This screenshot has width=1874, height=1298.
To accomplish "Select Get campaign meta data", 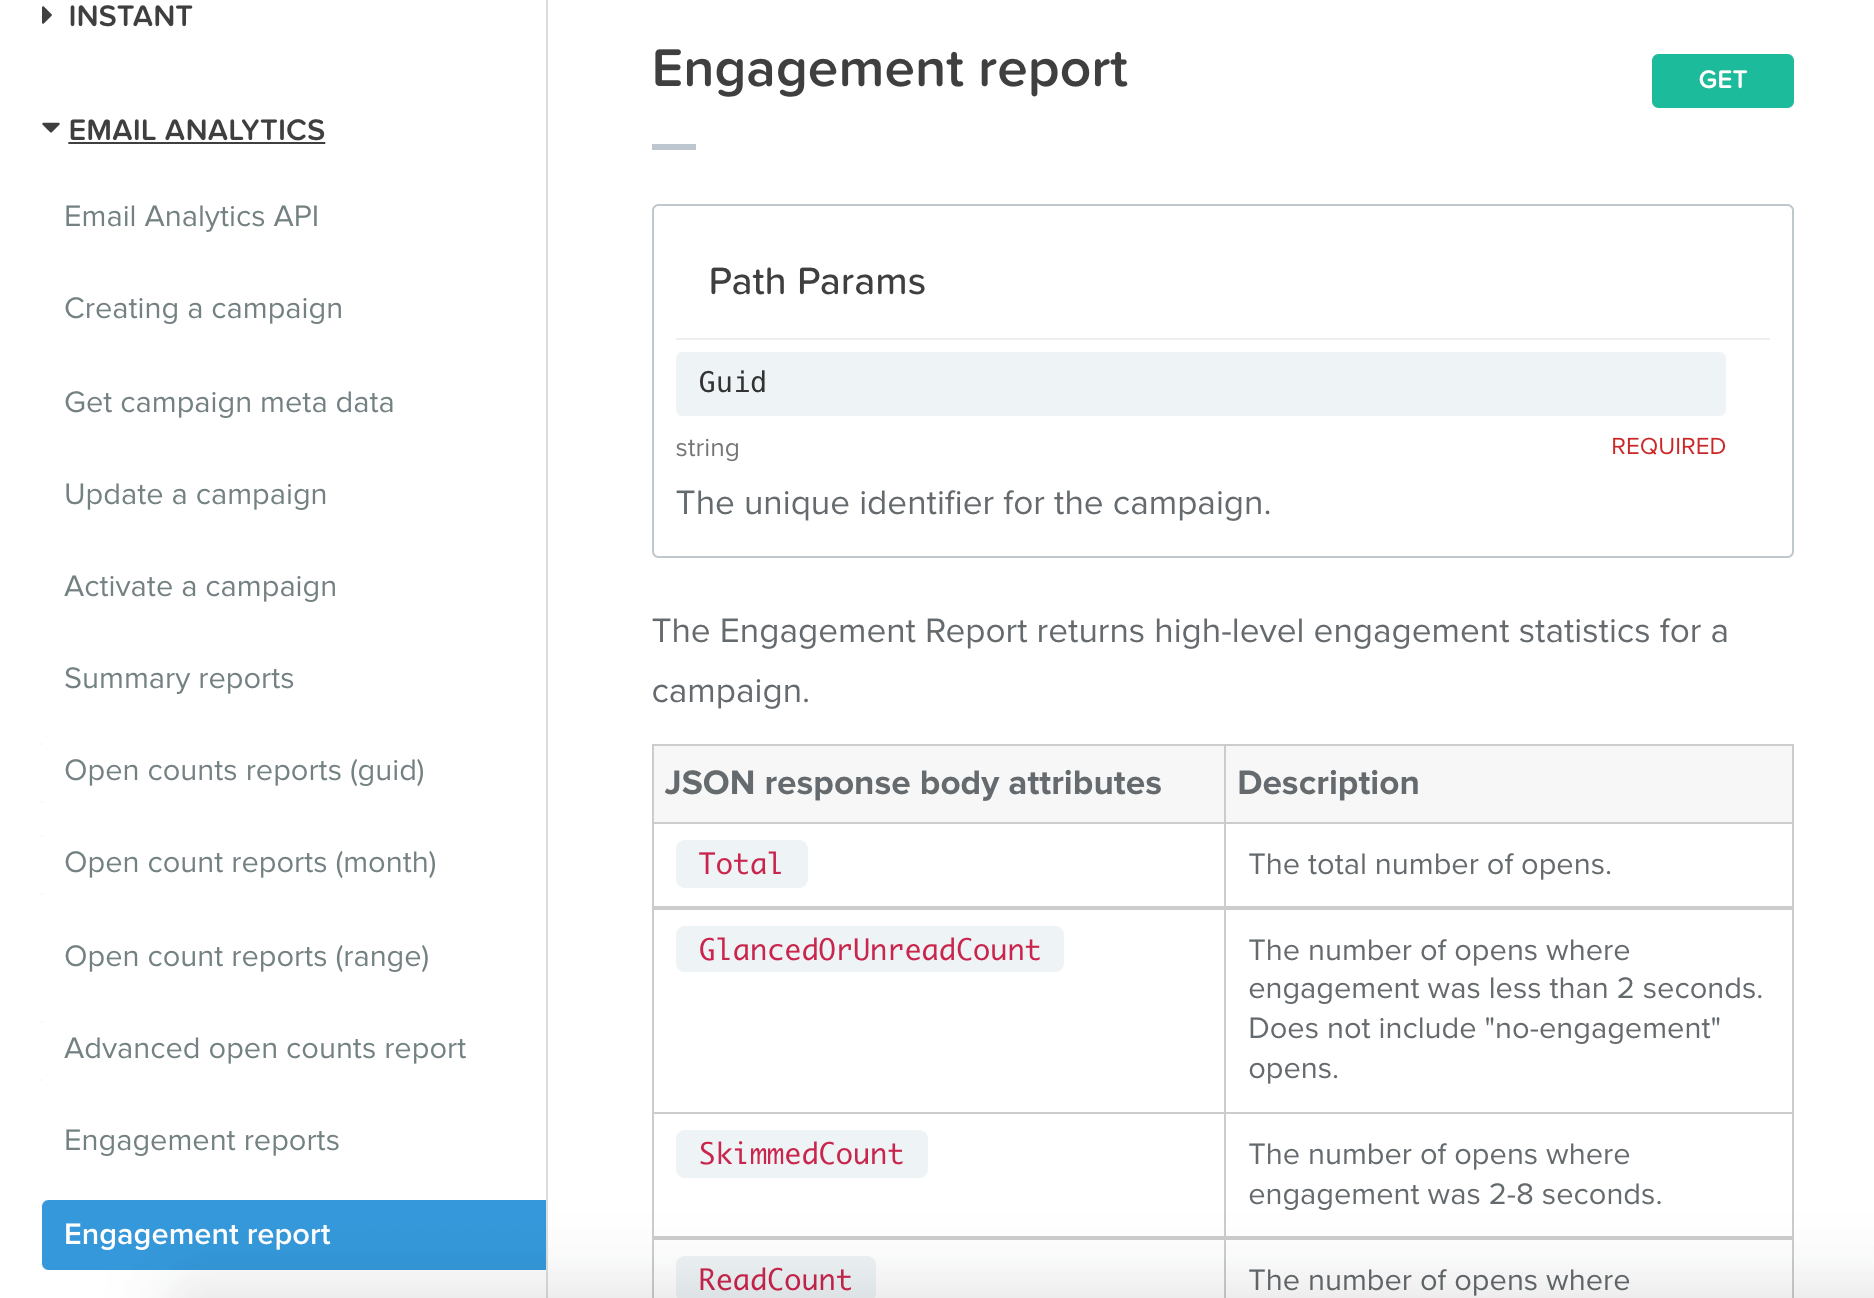I will 229,402.
